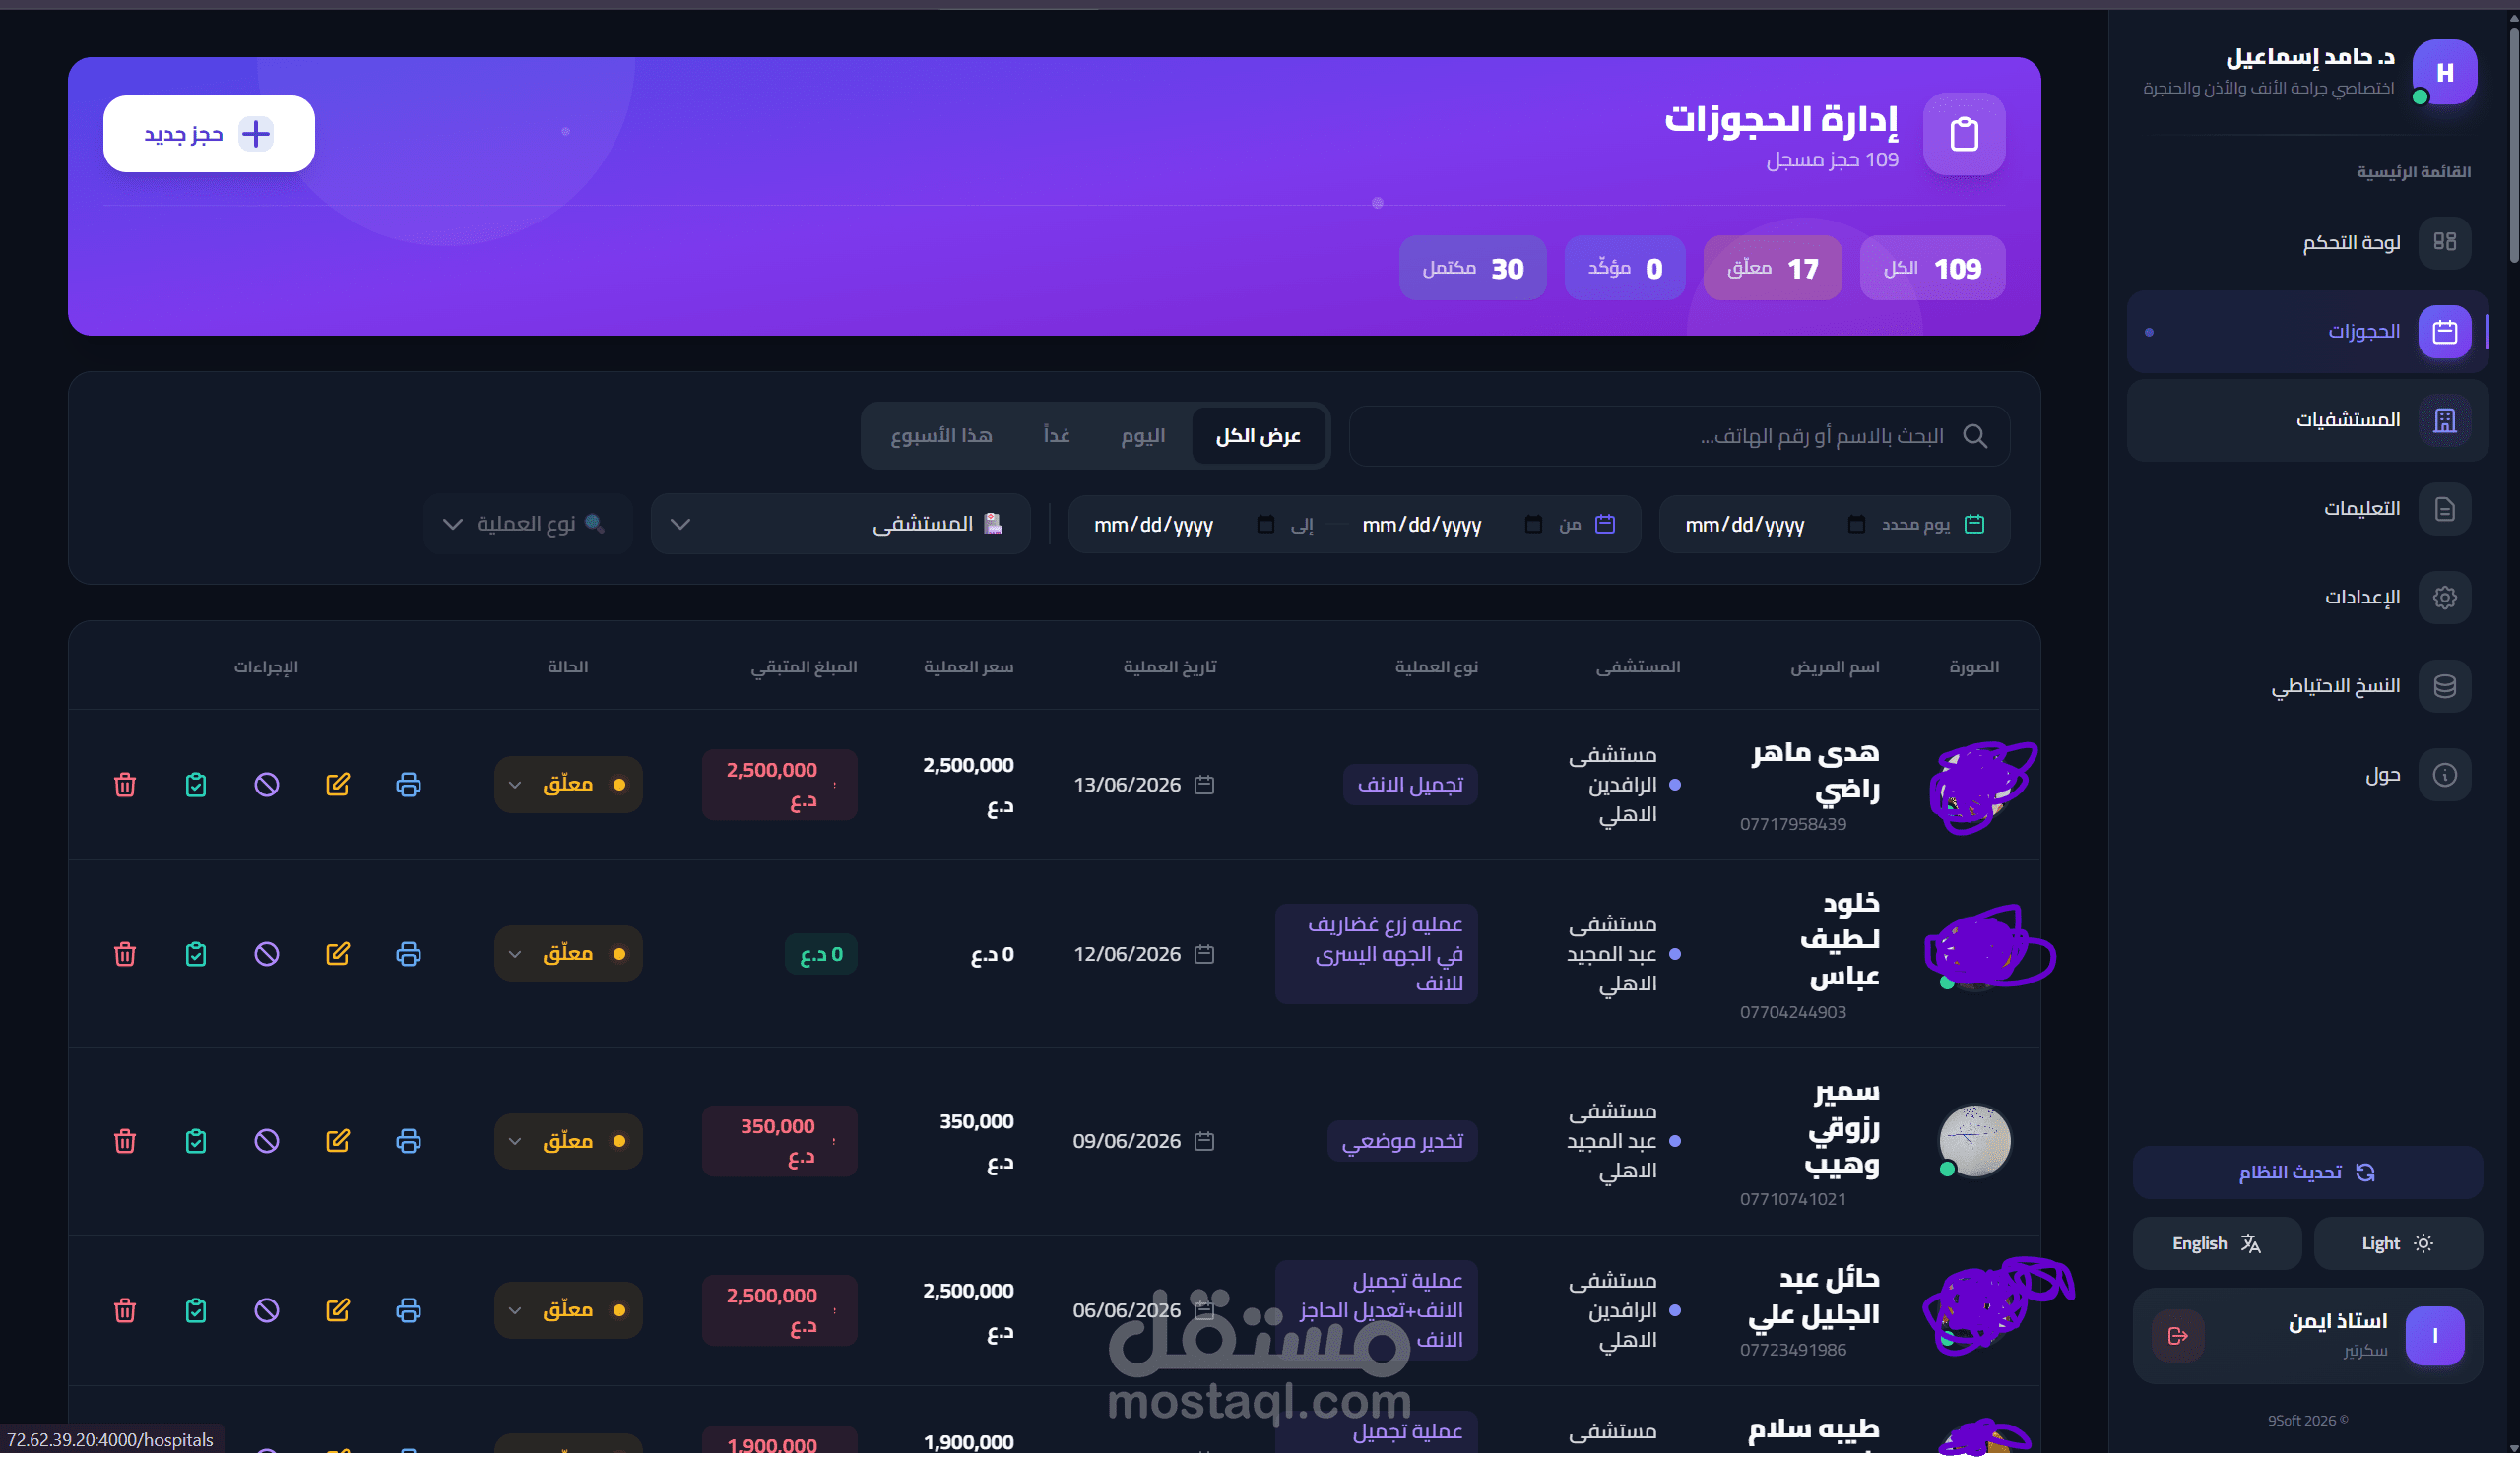This screenshot has width=2520, height=1458.
Task: Edit booking for خلود لطيف عباس
Action: 338,954
